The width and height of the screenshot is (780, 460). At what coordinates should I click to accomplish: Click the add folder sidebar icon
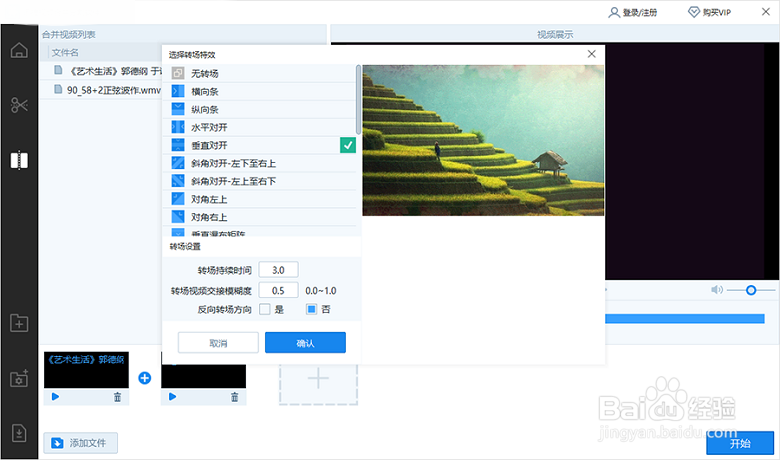19,323
